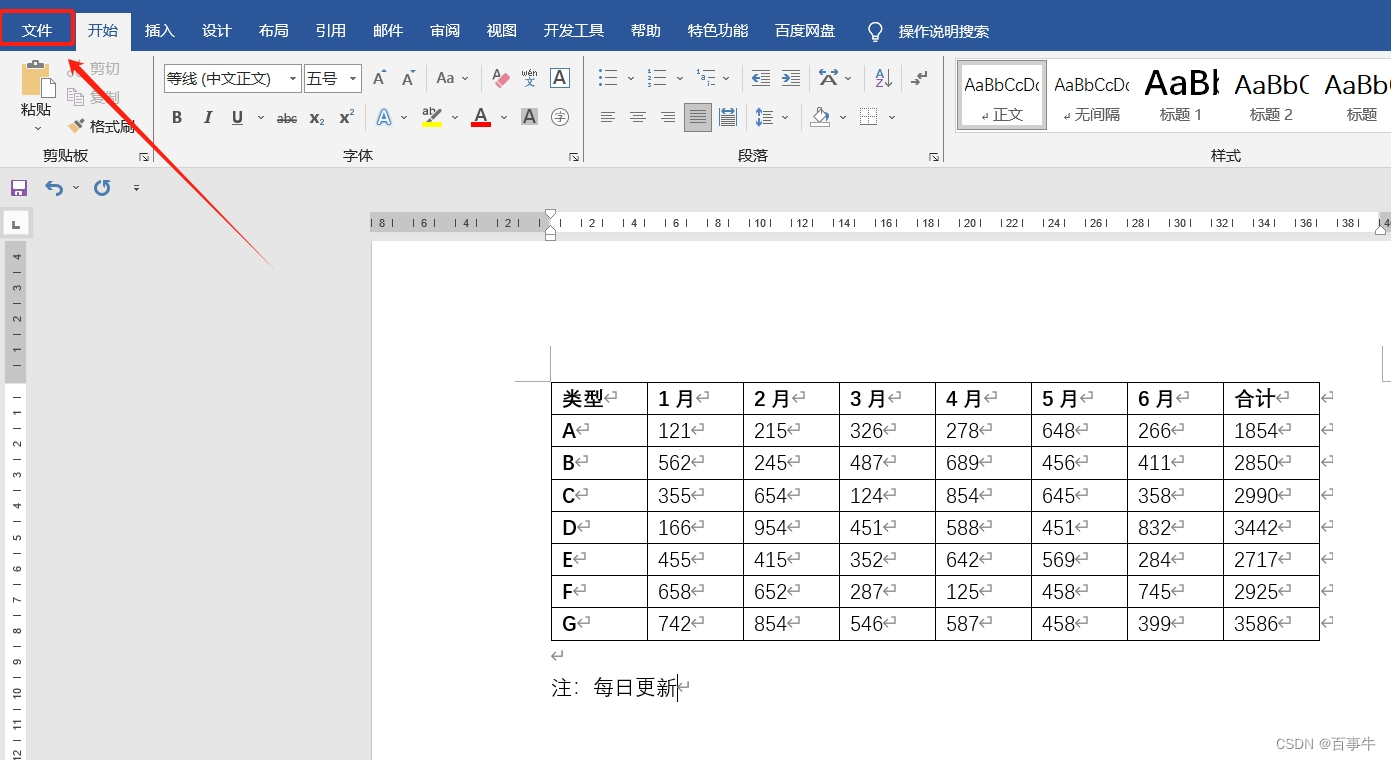1391x760 pixels.
Task: Undo the last action
Action: 54,188
